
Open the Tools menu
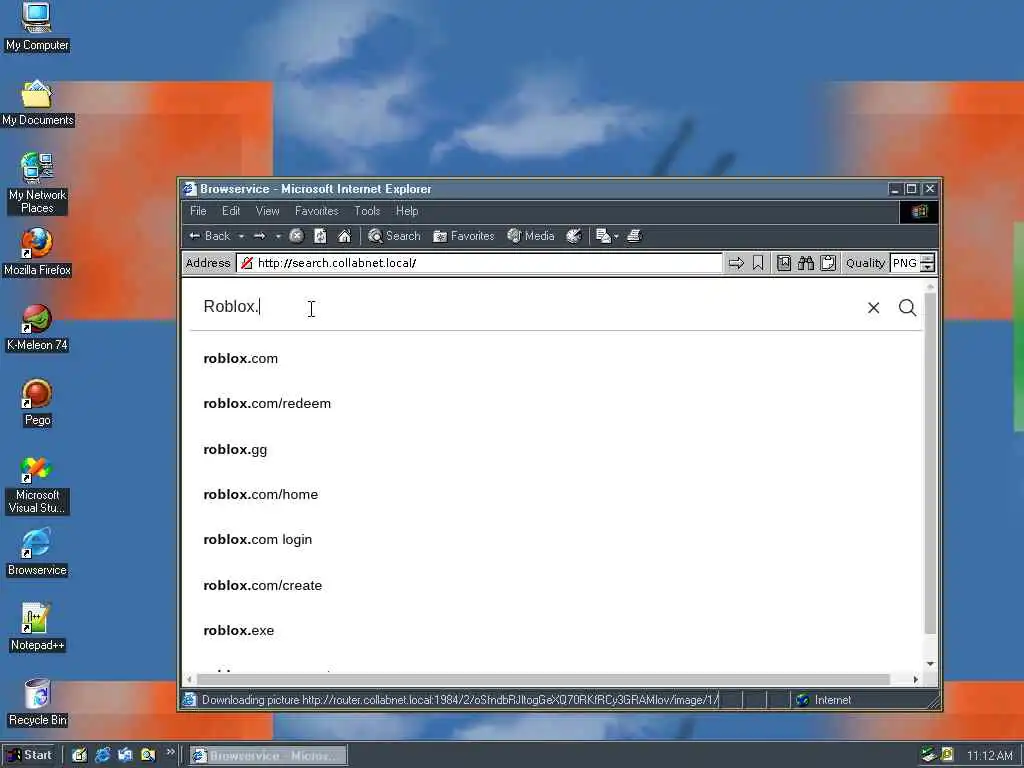pos(366,211)
